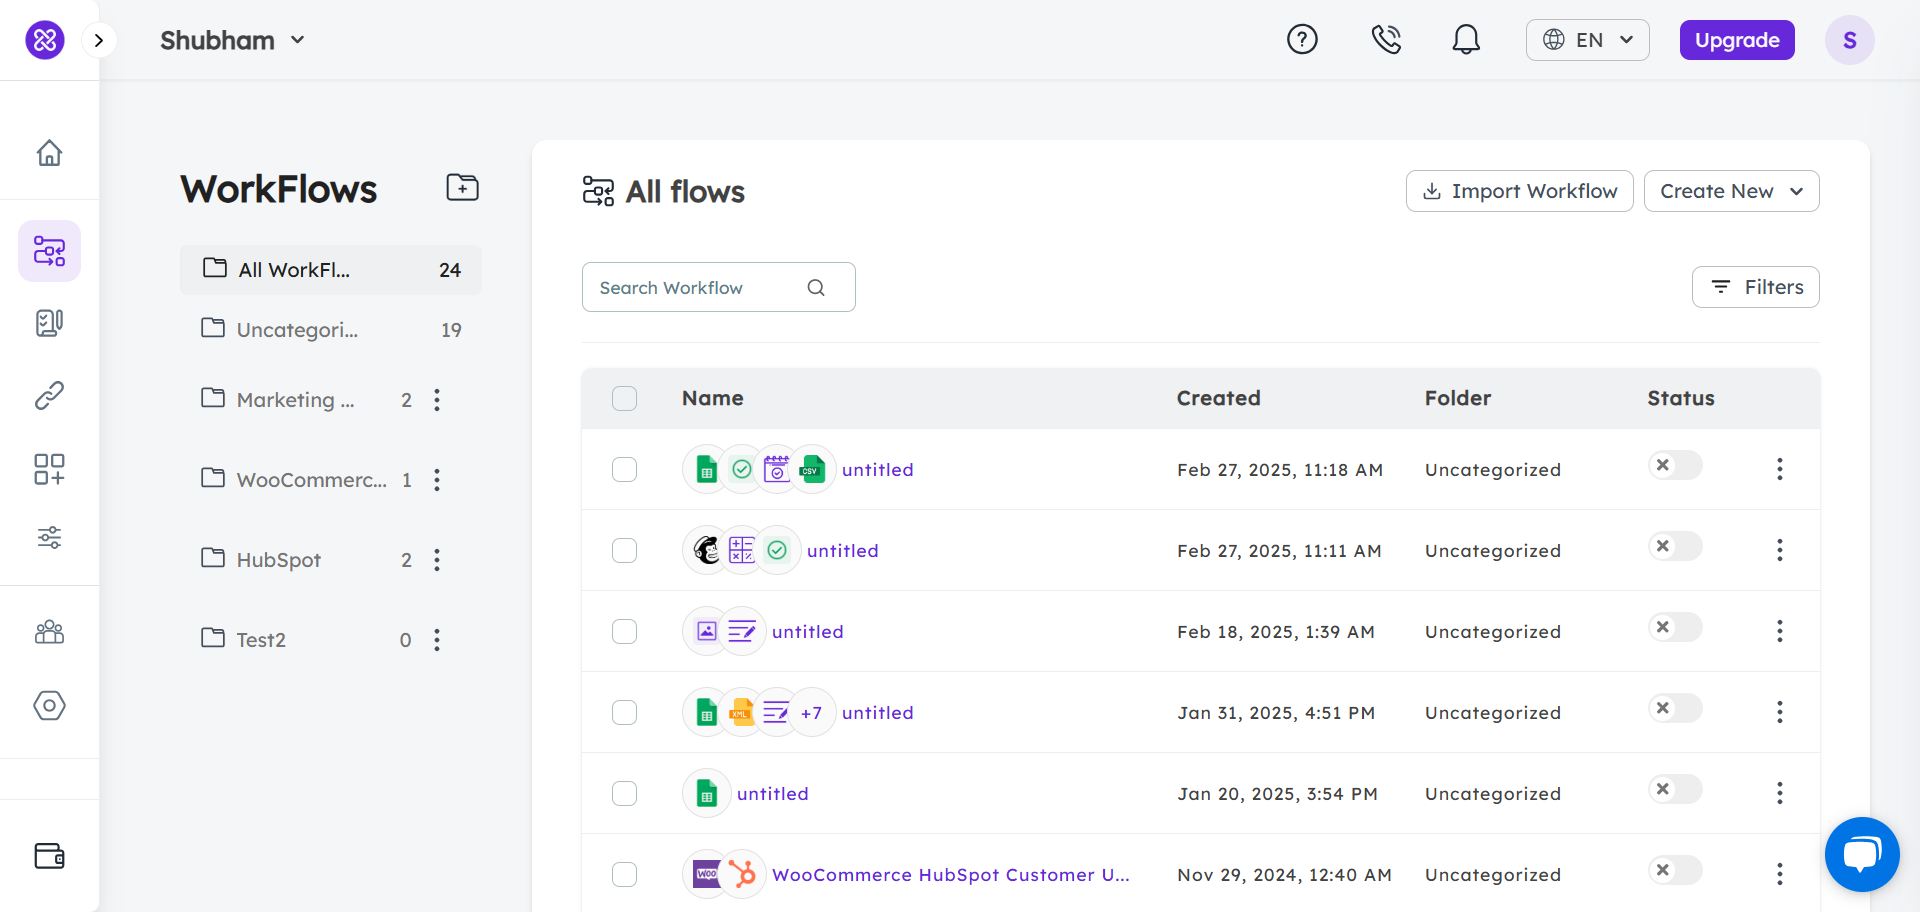The image size is (1920, 912).
Task: Open Test2 folder options menu
Action: [437, 640]
